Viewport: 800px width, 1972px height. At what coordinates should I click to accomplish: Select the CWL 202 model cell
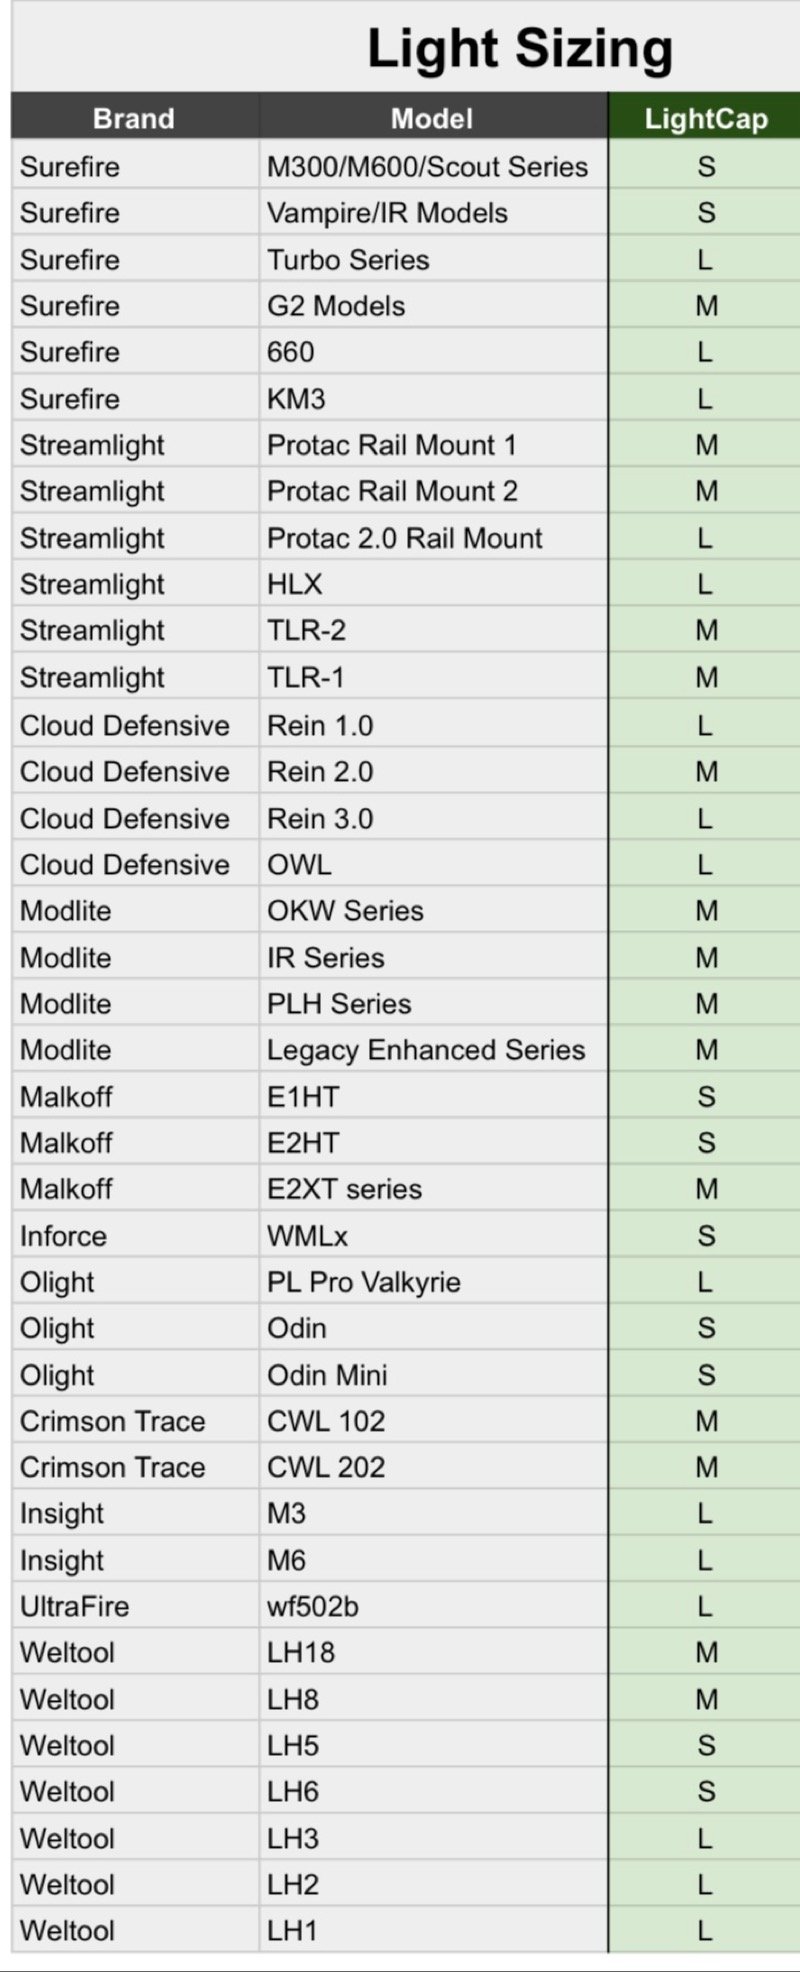click(x=325, y=1467)
